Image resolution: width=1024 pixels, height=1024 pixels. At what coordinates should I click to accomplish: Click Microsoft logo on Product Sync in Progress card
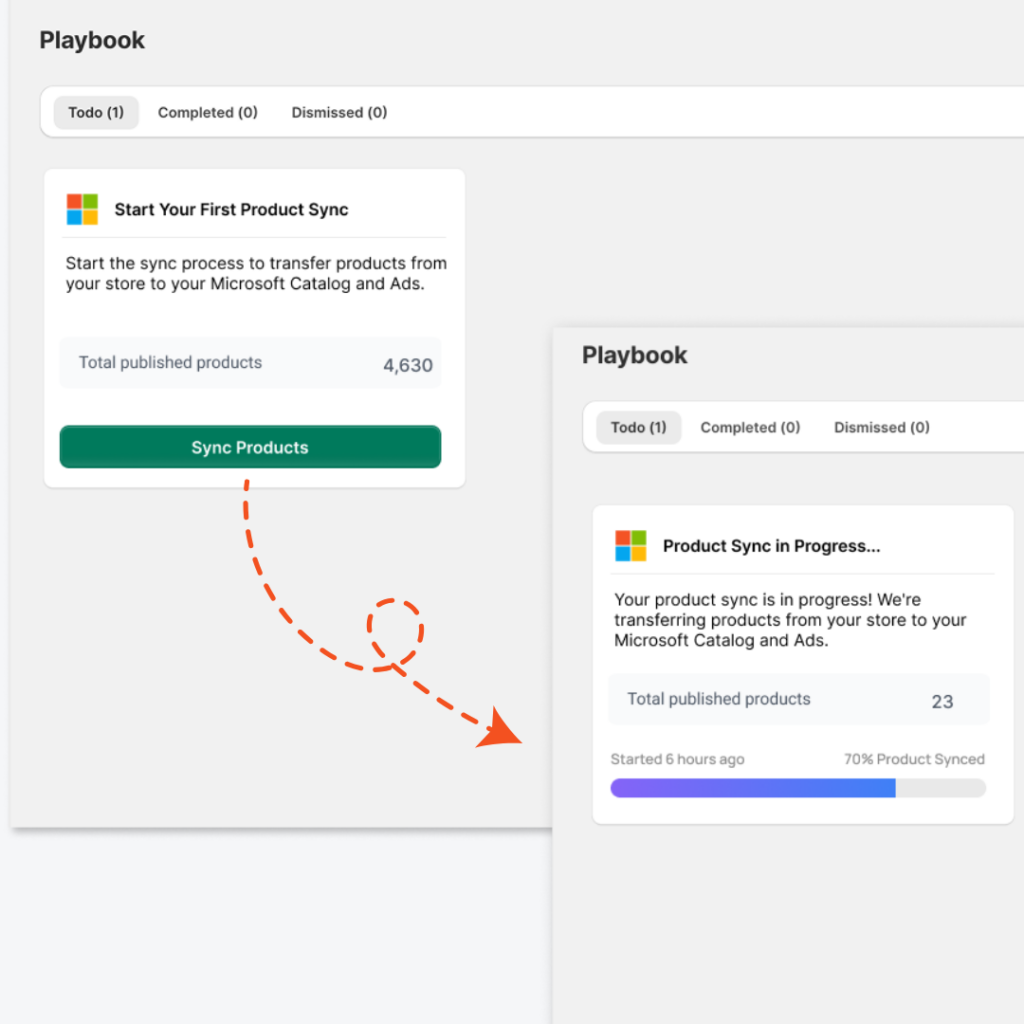tap(631, 545)
